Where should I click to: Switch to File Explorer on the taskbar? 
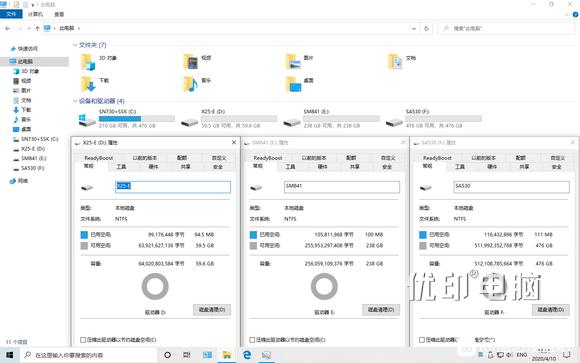point(227,355)
